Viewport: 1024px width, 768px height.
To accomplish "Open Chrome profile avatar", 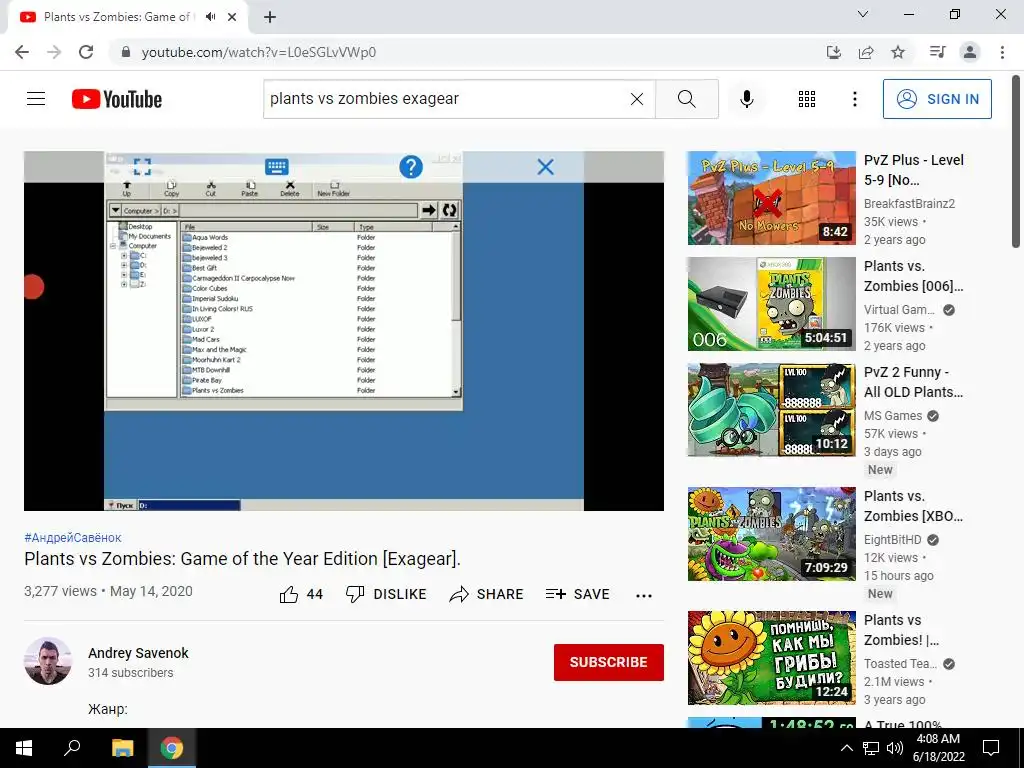I will point(970,52).
